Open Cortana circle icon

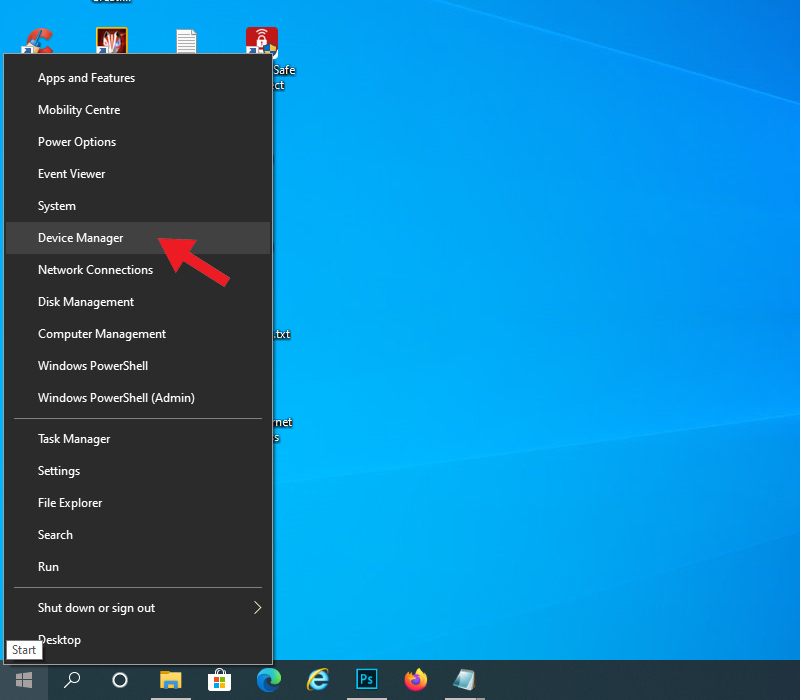(x=120, y=680)
